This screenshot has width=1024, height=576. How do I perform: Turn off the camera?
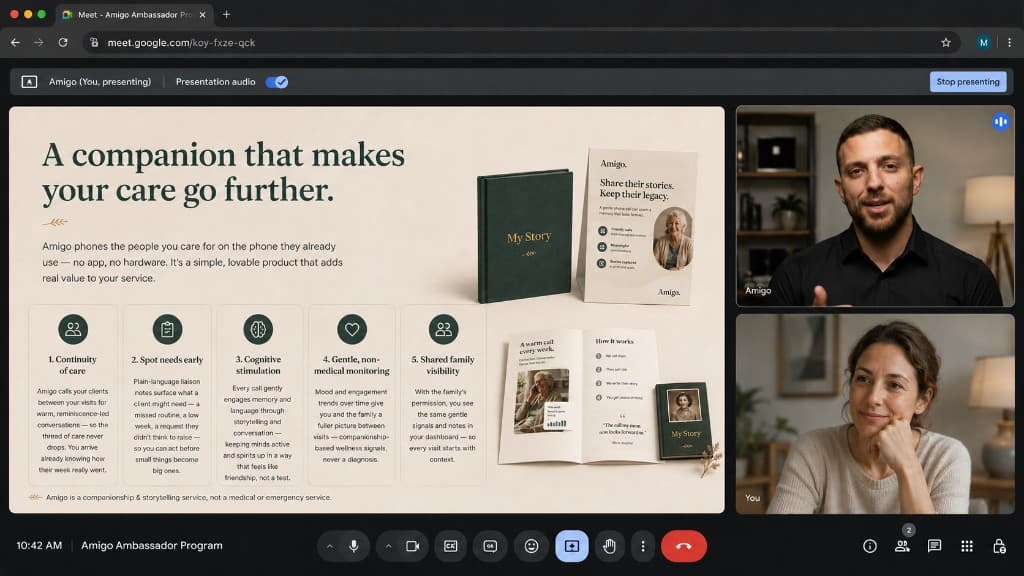coord(412,546)
